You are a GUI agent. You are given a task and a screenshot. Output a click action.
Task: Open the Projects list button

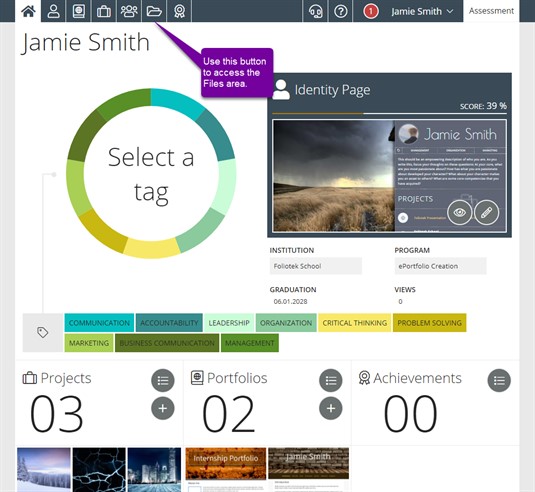(x=163, y=380)
